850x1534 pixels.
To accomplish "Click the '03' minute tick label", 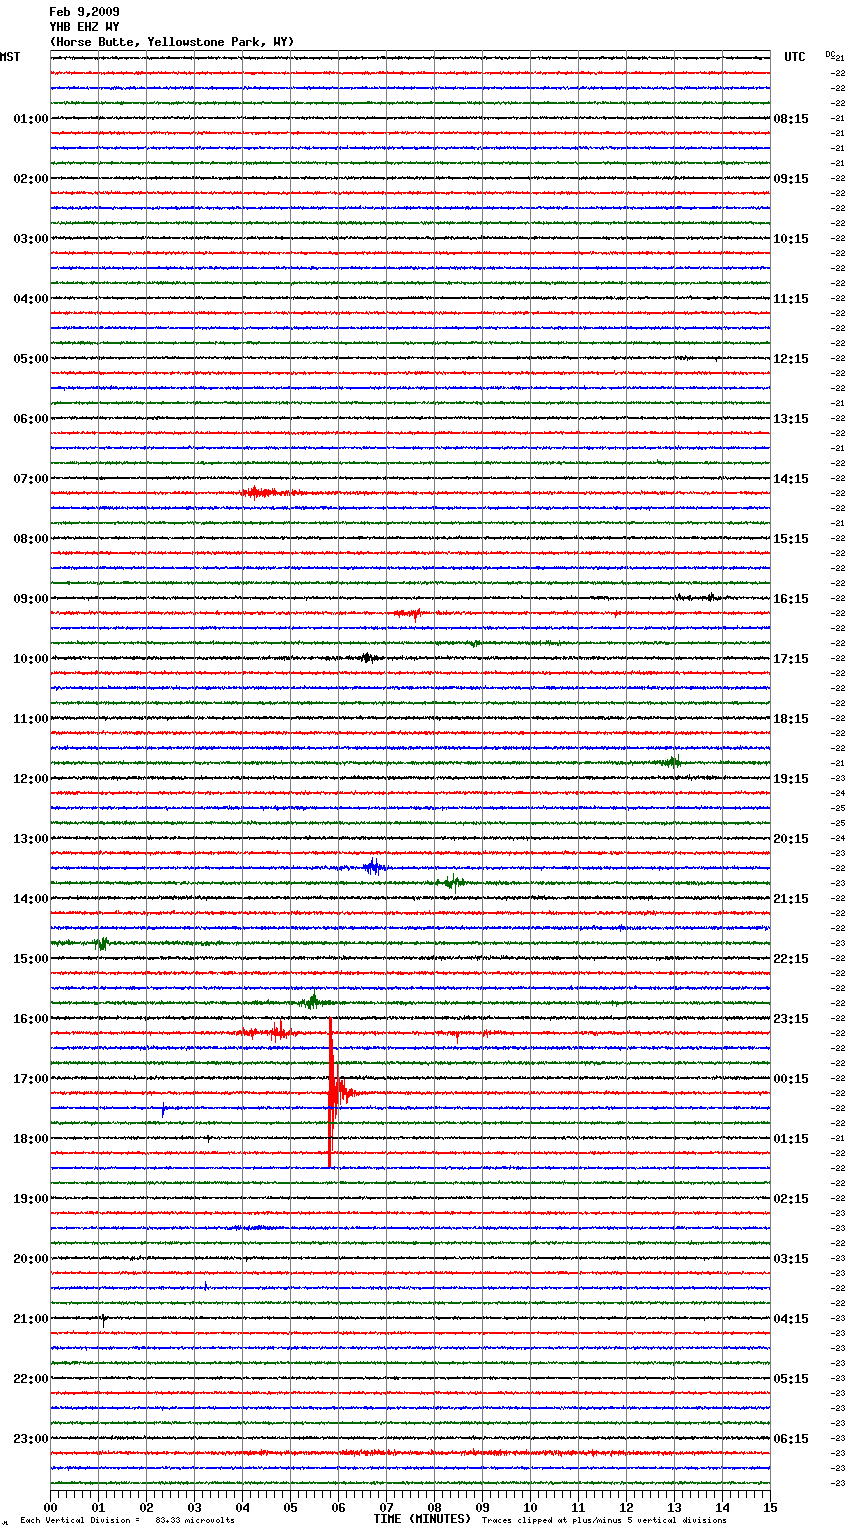I will coord(195,1507).
